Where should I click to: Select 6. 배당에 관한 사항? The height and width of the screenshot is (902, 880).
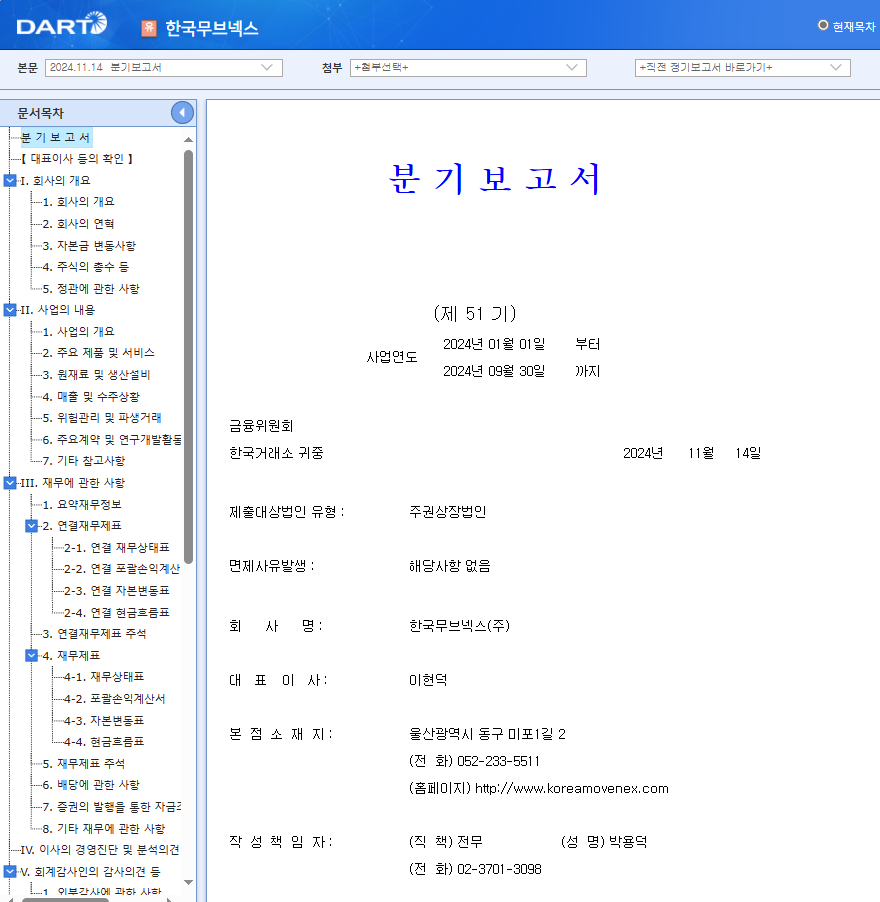90,785
